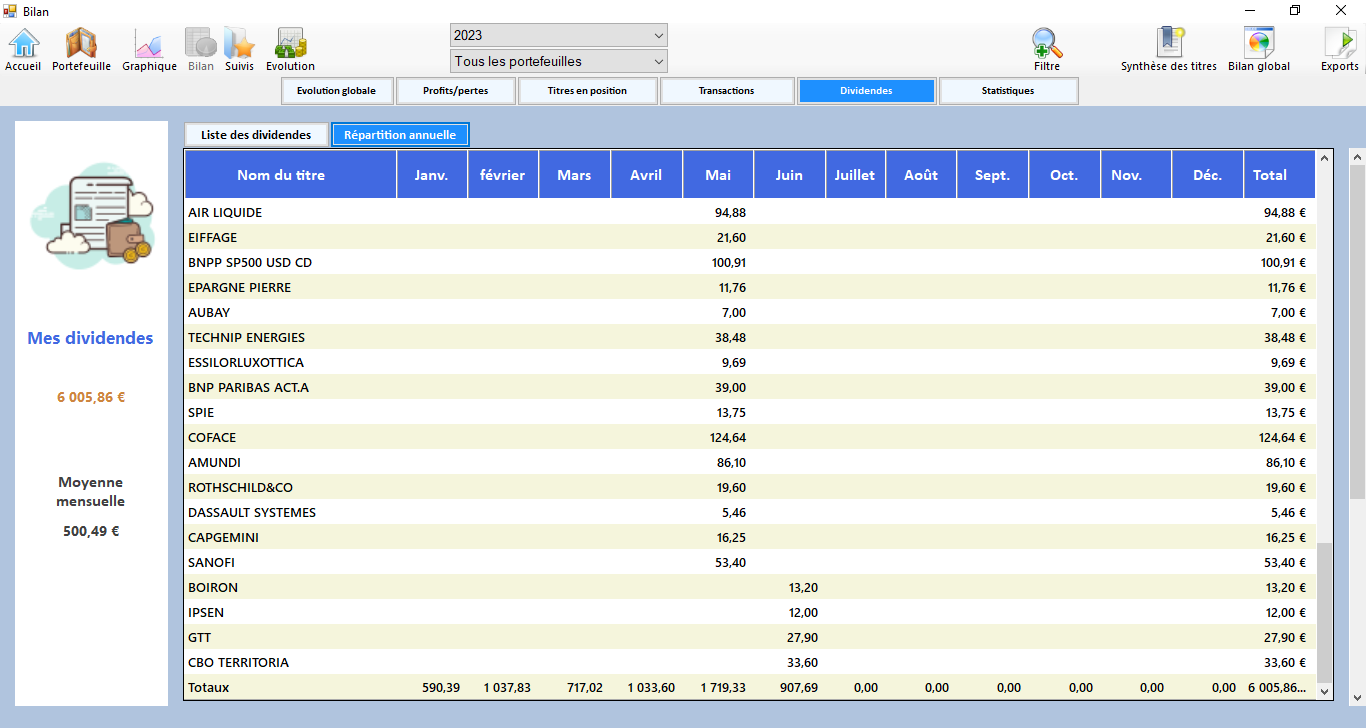
Task: Select the TECHNIP ENERGIES row
Action: pyautogui.click(x=750, y=337)
